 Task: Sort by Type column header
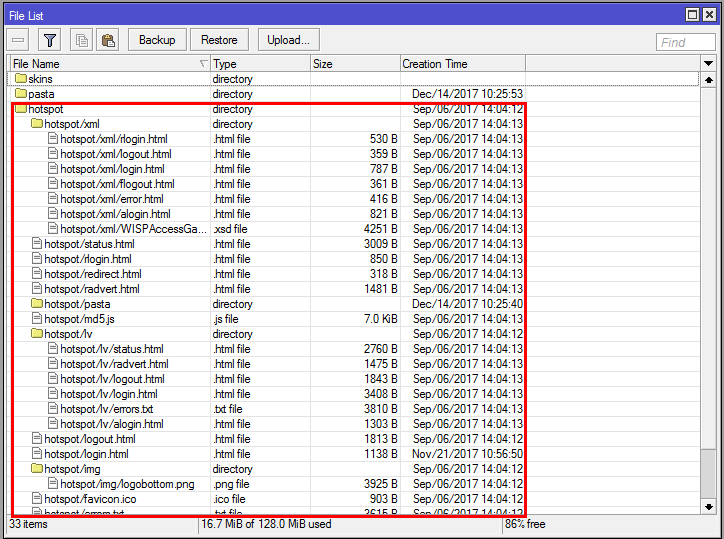tap(260, 64)
